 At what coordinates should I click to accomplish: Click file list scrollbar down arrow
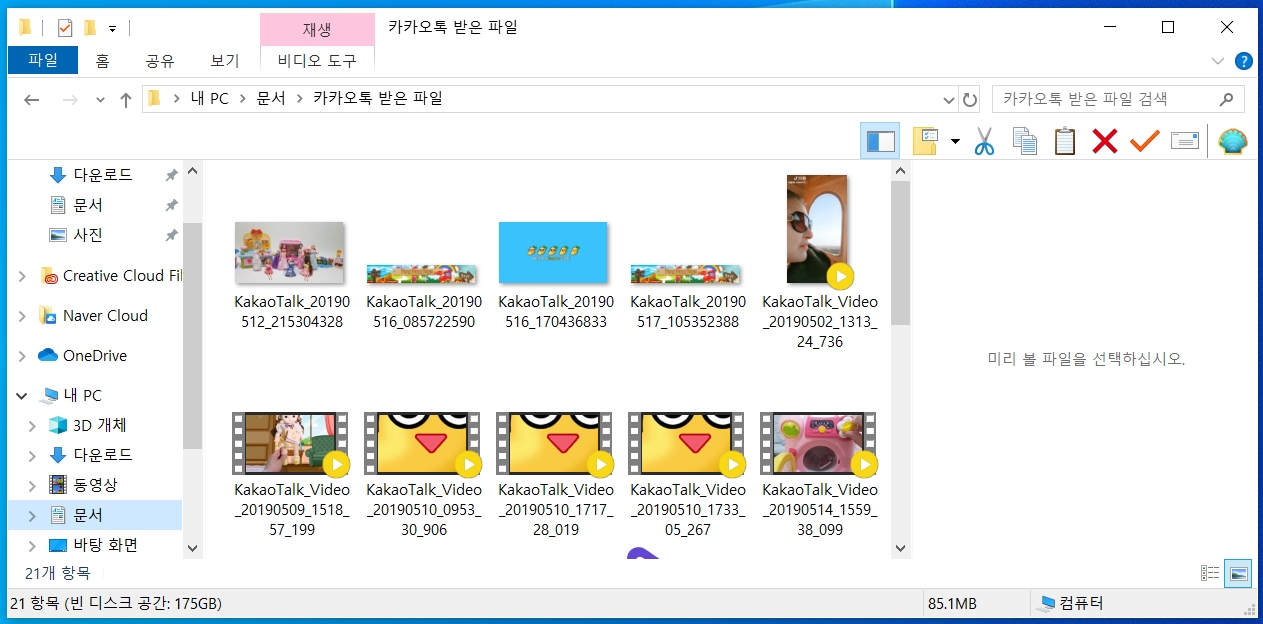pyautogui.click(x=900, y=548)
